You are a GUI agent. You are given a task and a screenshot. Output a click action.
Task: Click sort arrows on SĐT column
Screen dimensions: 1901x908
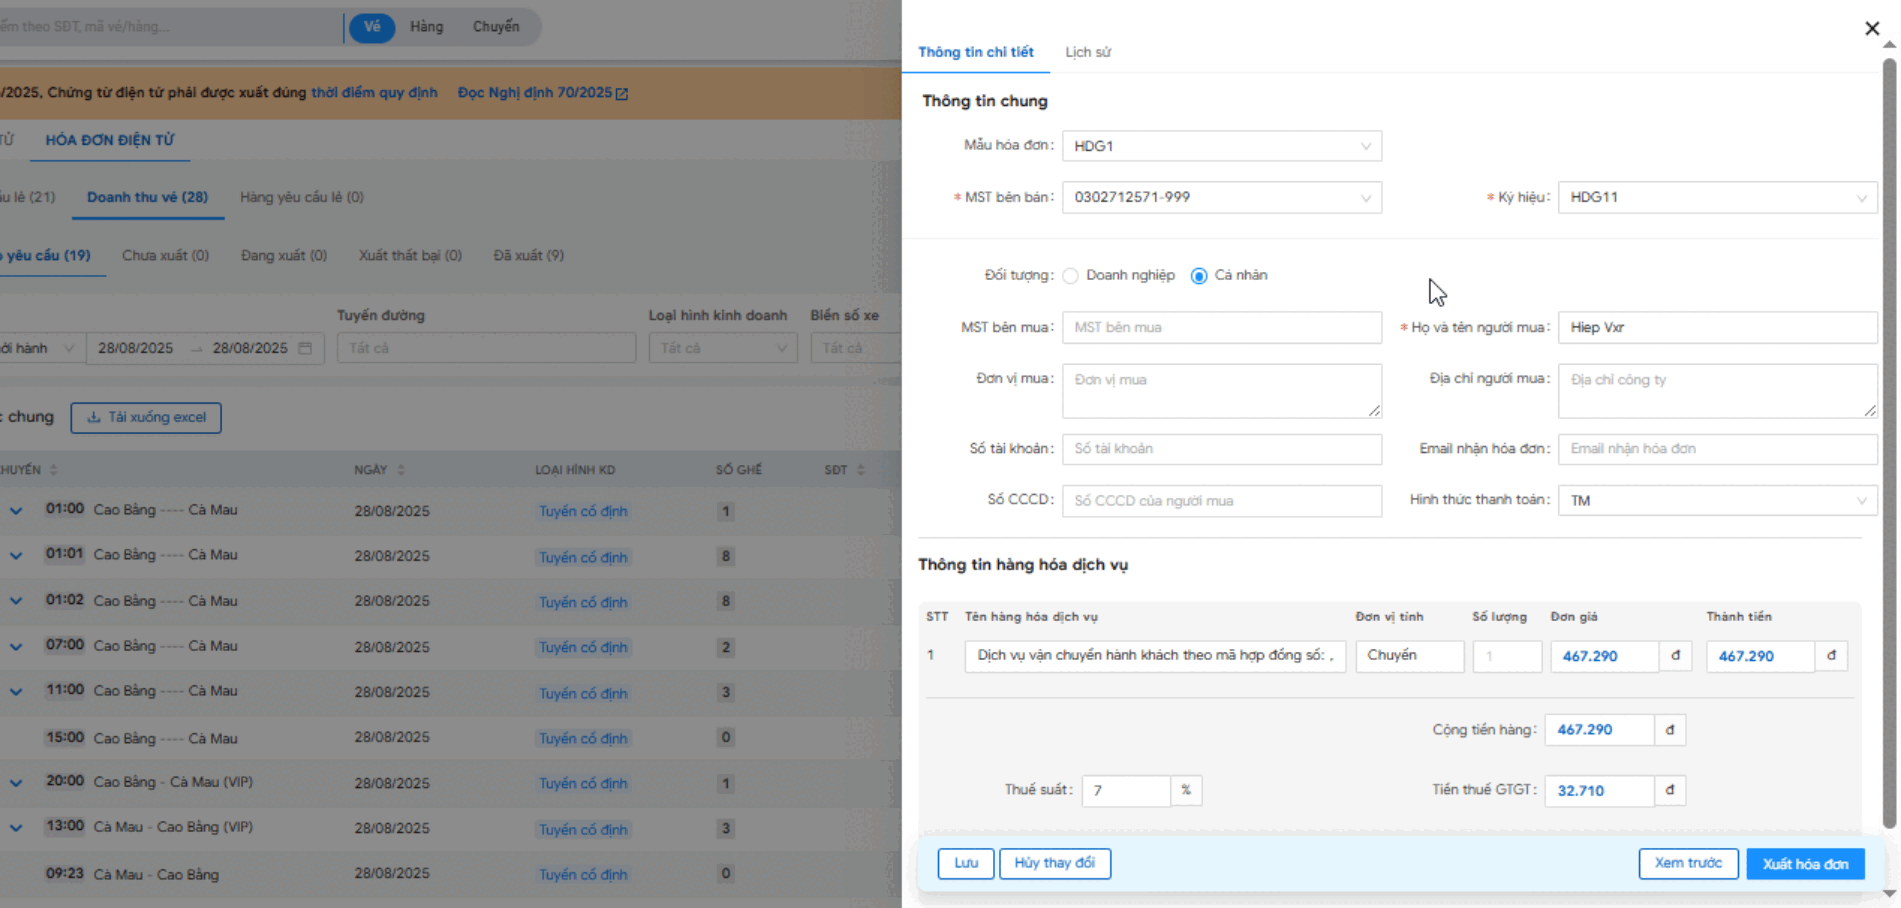pyautogui.click(x=861, y=470)
